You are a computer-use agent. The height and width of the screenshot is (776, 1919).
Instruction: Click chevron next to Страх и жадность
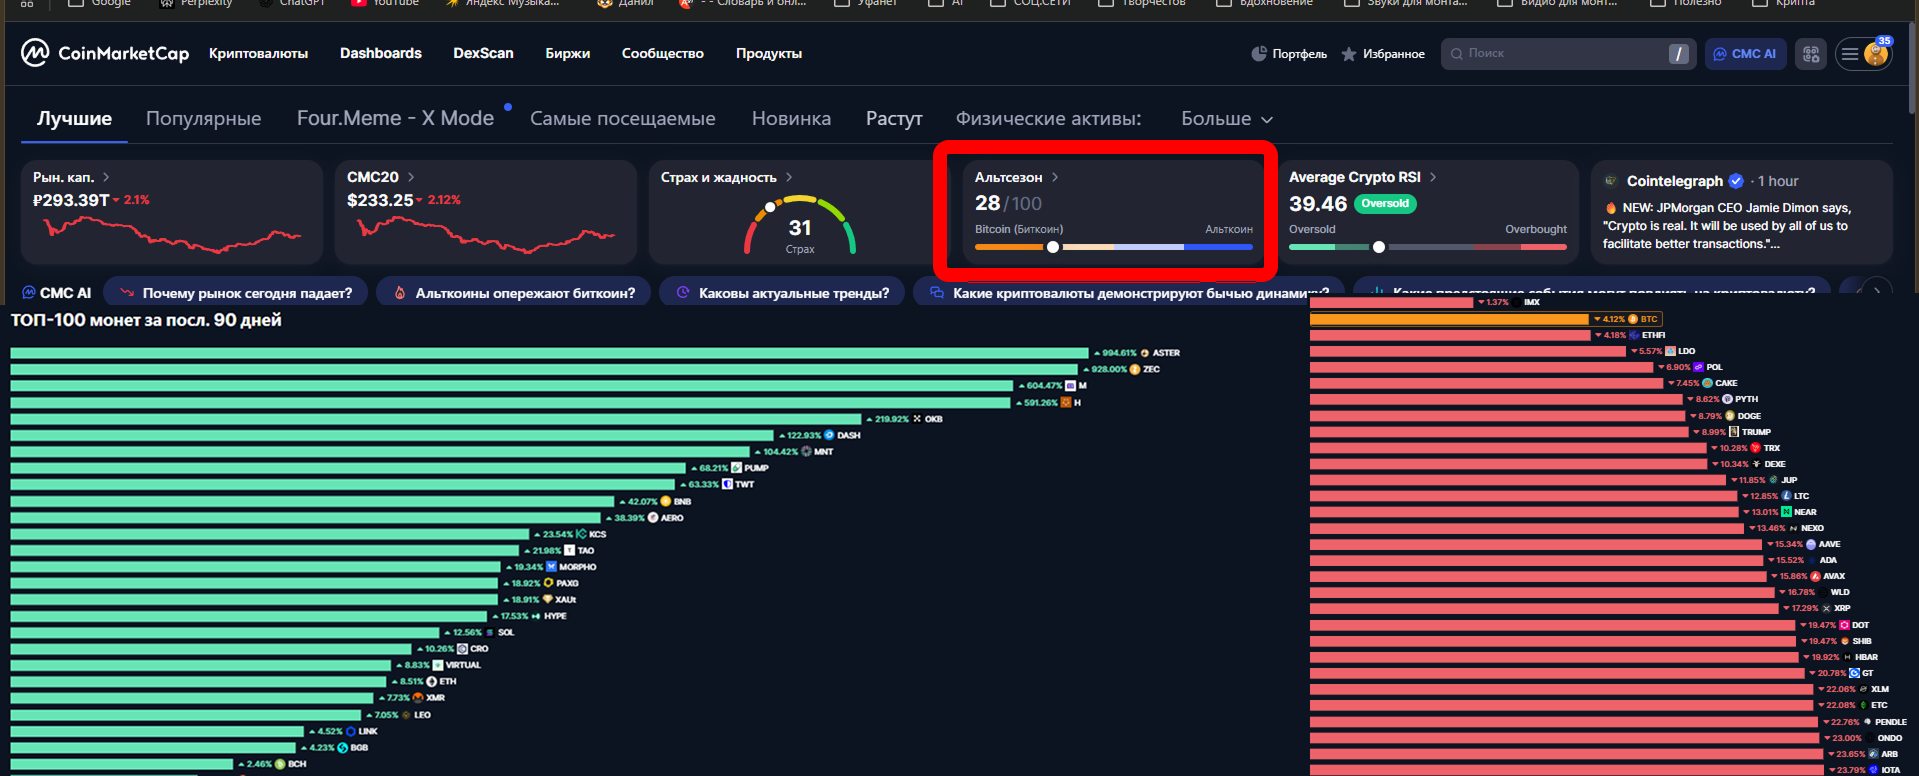[x=789, y=177]
